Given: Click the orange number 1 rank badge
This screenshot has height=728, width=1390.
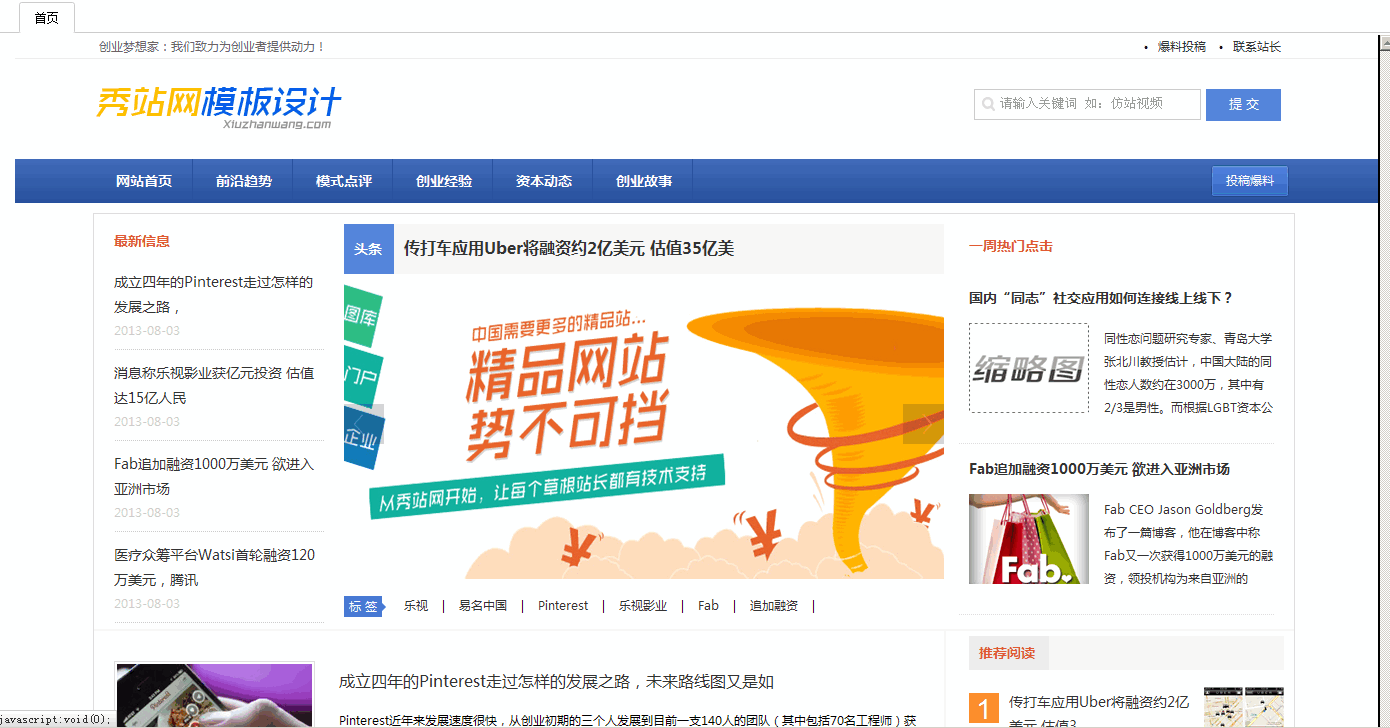Looking at the screenshot, I should [x=984, y=707].
